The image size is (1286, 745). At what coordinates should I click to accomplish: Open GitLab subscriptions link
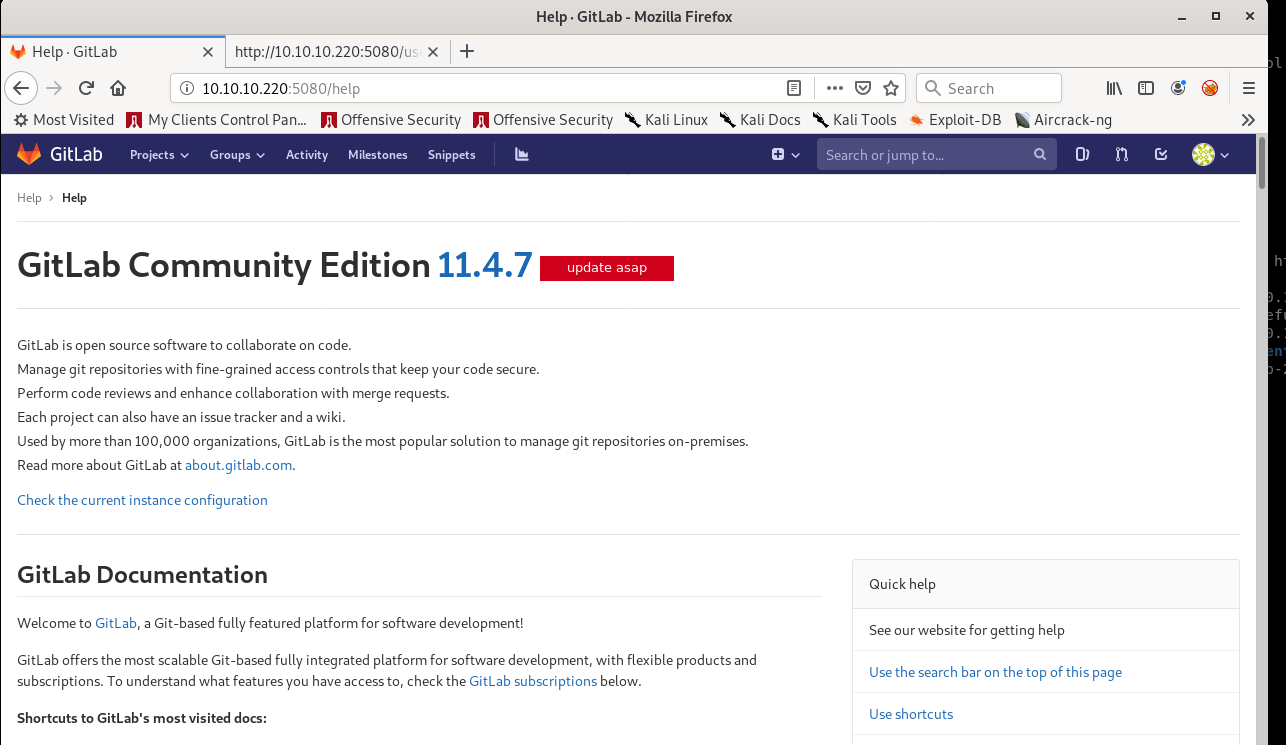[x=533, y=681]
